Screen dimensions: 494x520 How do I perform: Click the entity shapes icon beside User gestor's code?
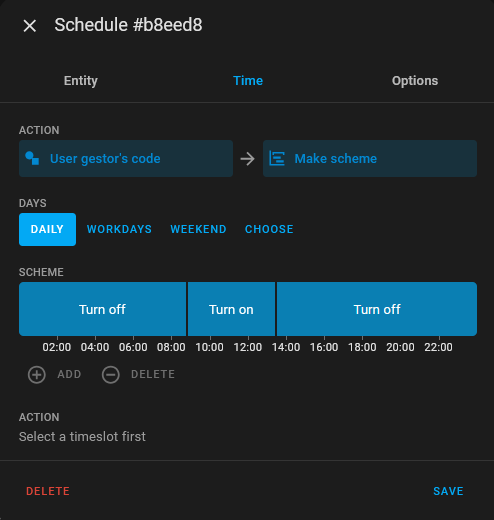click(x=32, y=158)
